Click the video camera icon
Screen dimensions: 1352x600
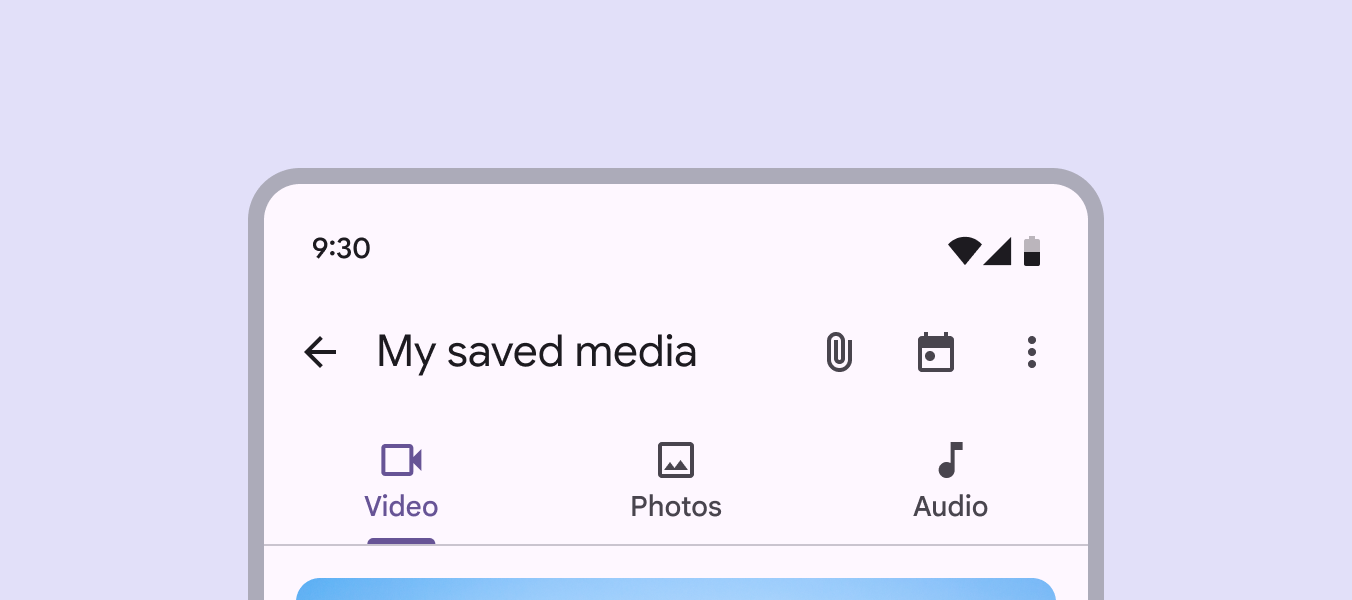pyautogui.click(x=401, y=460)
